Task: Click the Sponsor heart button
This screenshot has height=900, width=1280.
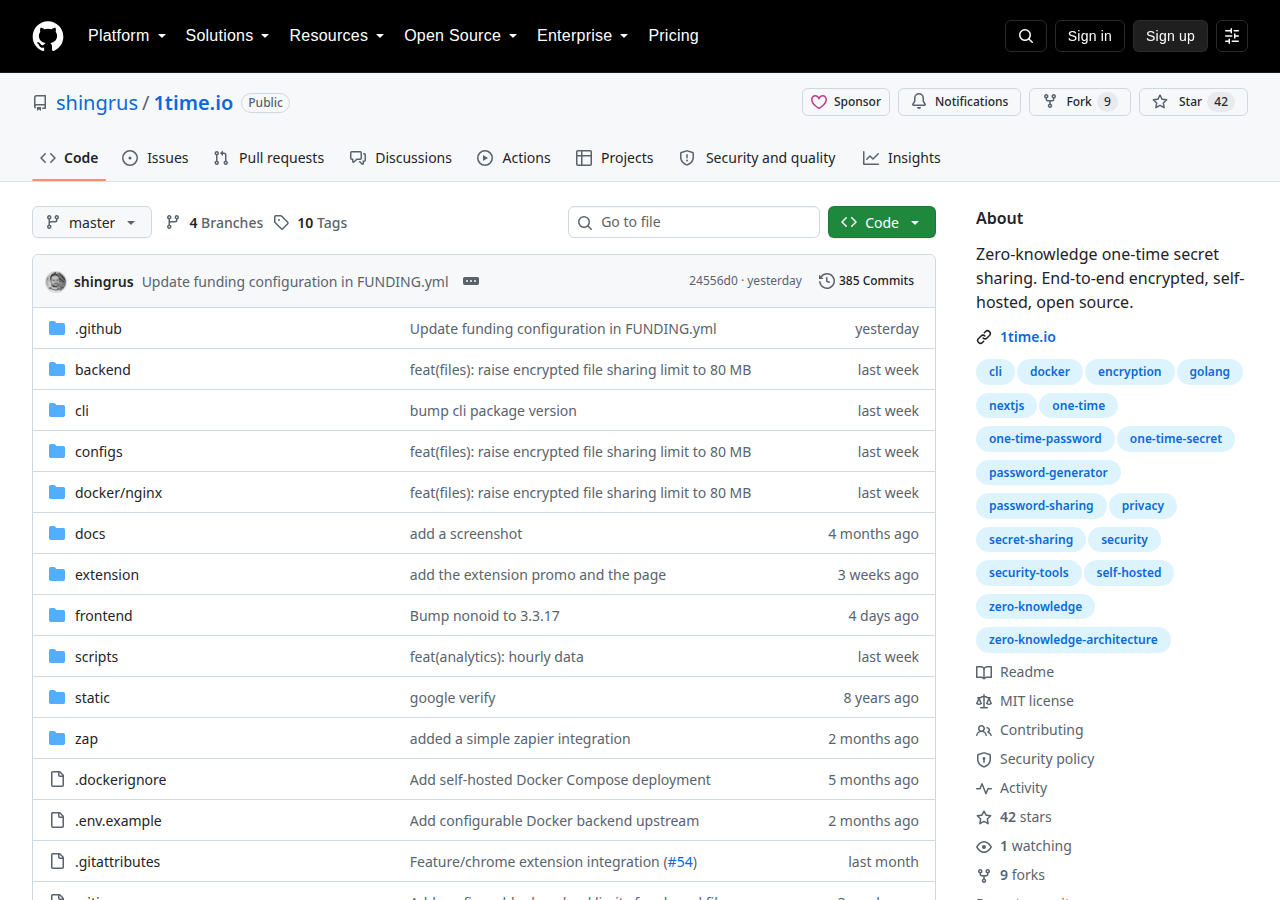Action: tap(846, 102)
